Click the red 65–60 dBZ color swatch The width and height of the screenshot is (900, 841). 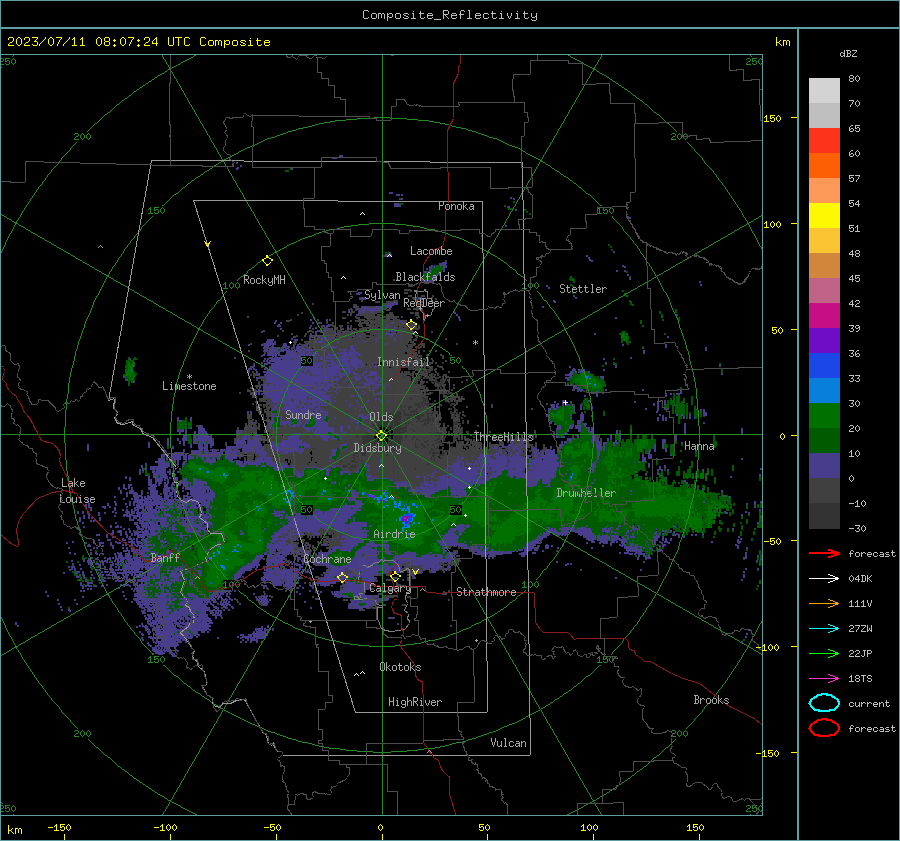pyautogui.click(x=824, y=141)
